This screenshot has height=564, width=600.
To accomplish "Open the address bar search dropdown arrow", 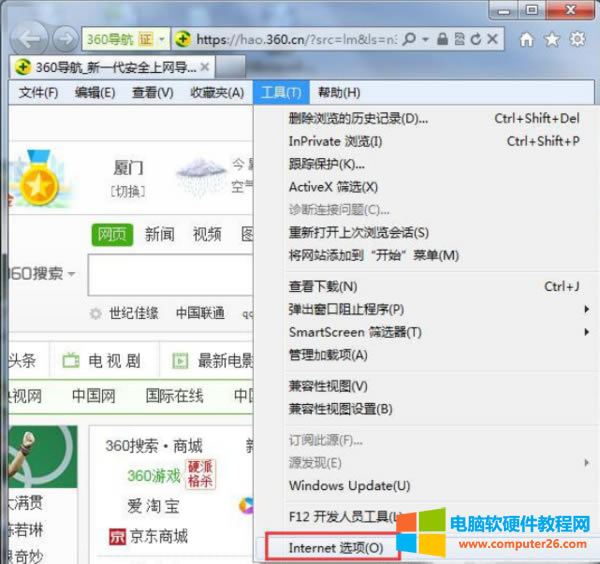I will click(x=425, y=39).
